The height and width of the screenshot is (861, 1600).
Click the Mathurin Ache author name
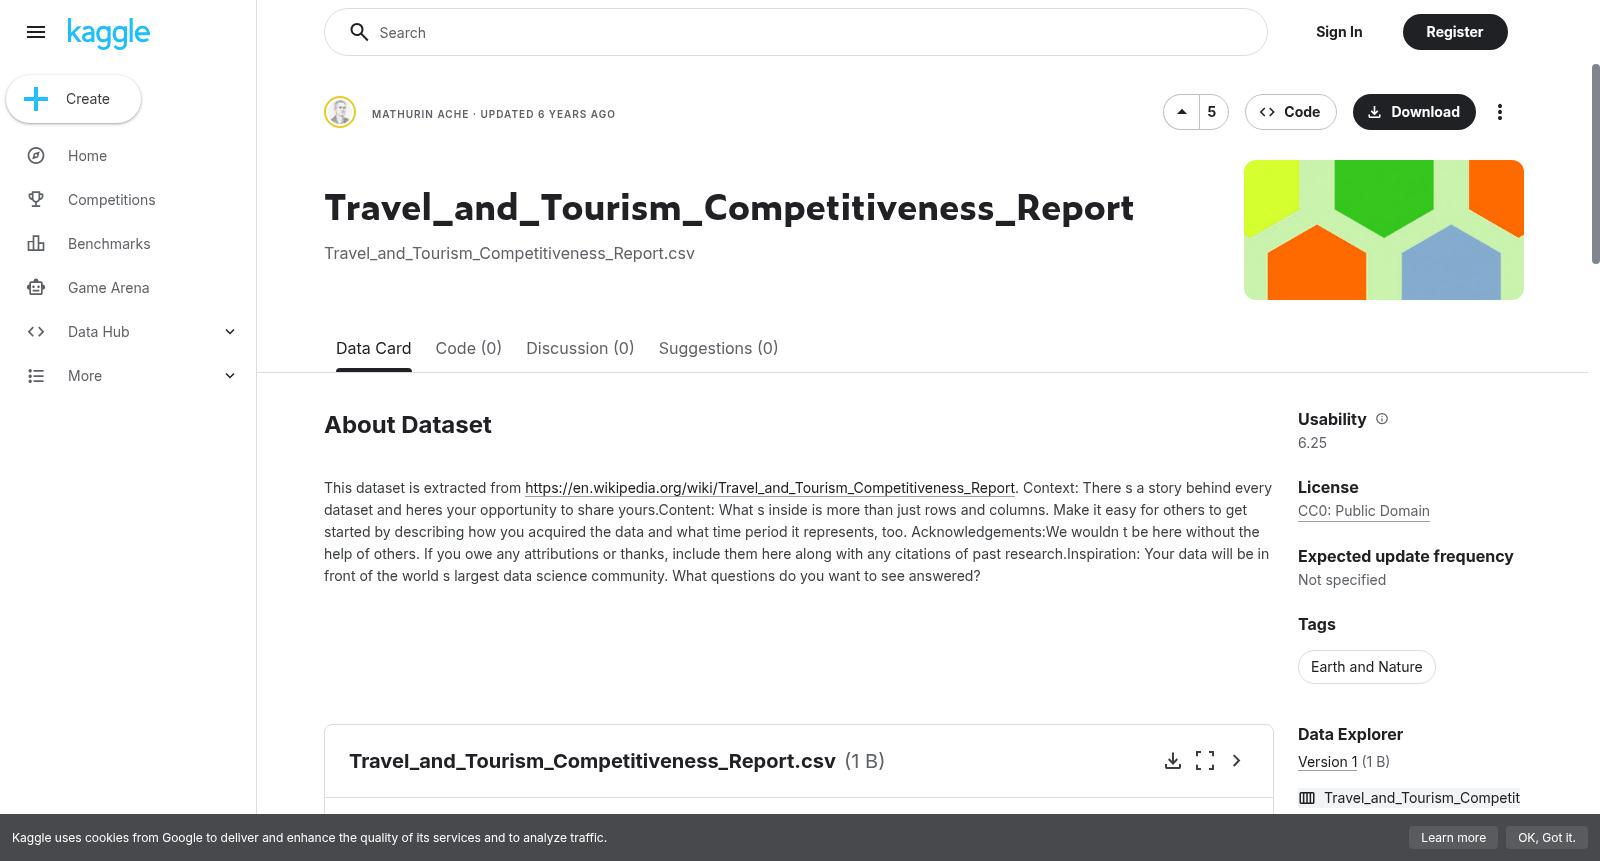[420, 114]
